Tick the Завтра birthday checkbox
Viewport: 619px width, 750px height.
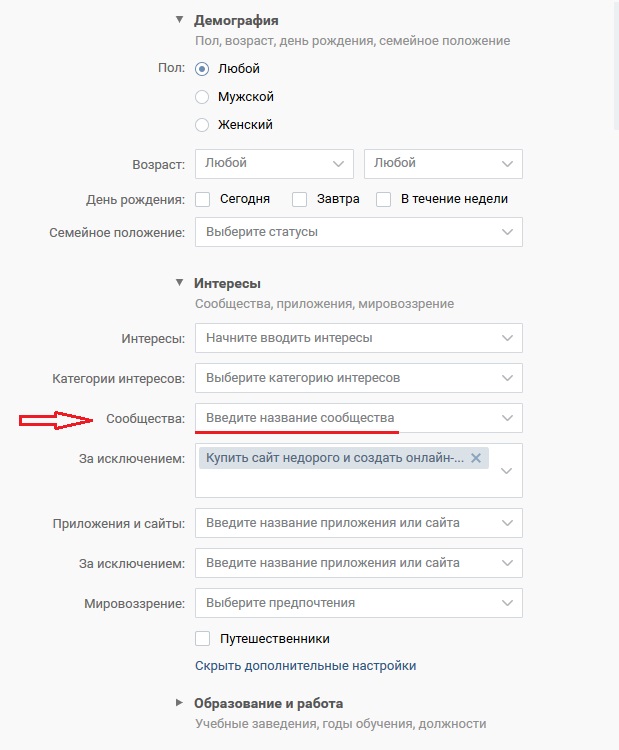(x=299, y=199)
